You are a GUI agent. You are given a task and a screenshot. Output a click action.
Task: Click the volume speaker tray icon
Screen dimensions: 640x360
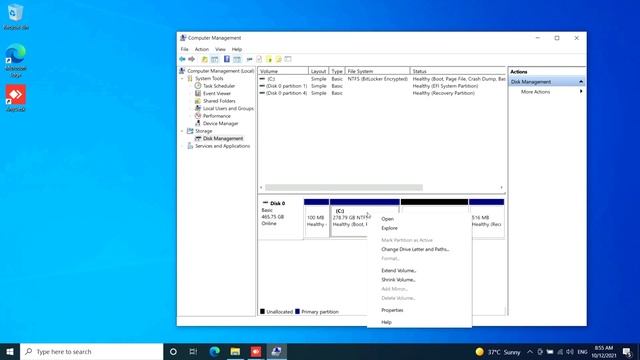click(570, 352)
